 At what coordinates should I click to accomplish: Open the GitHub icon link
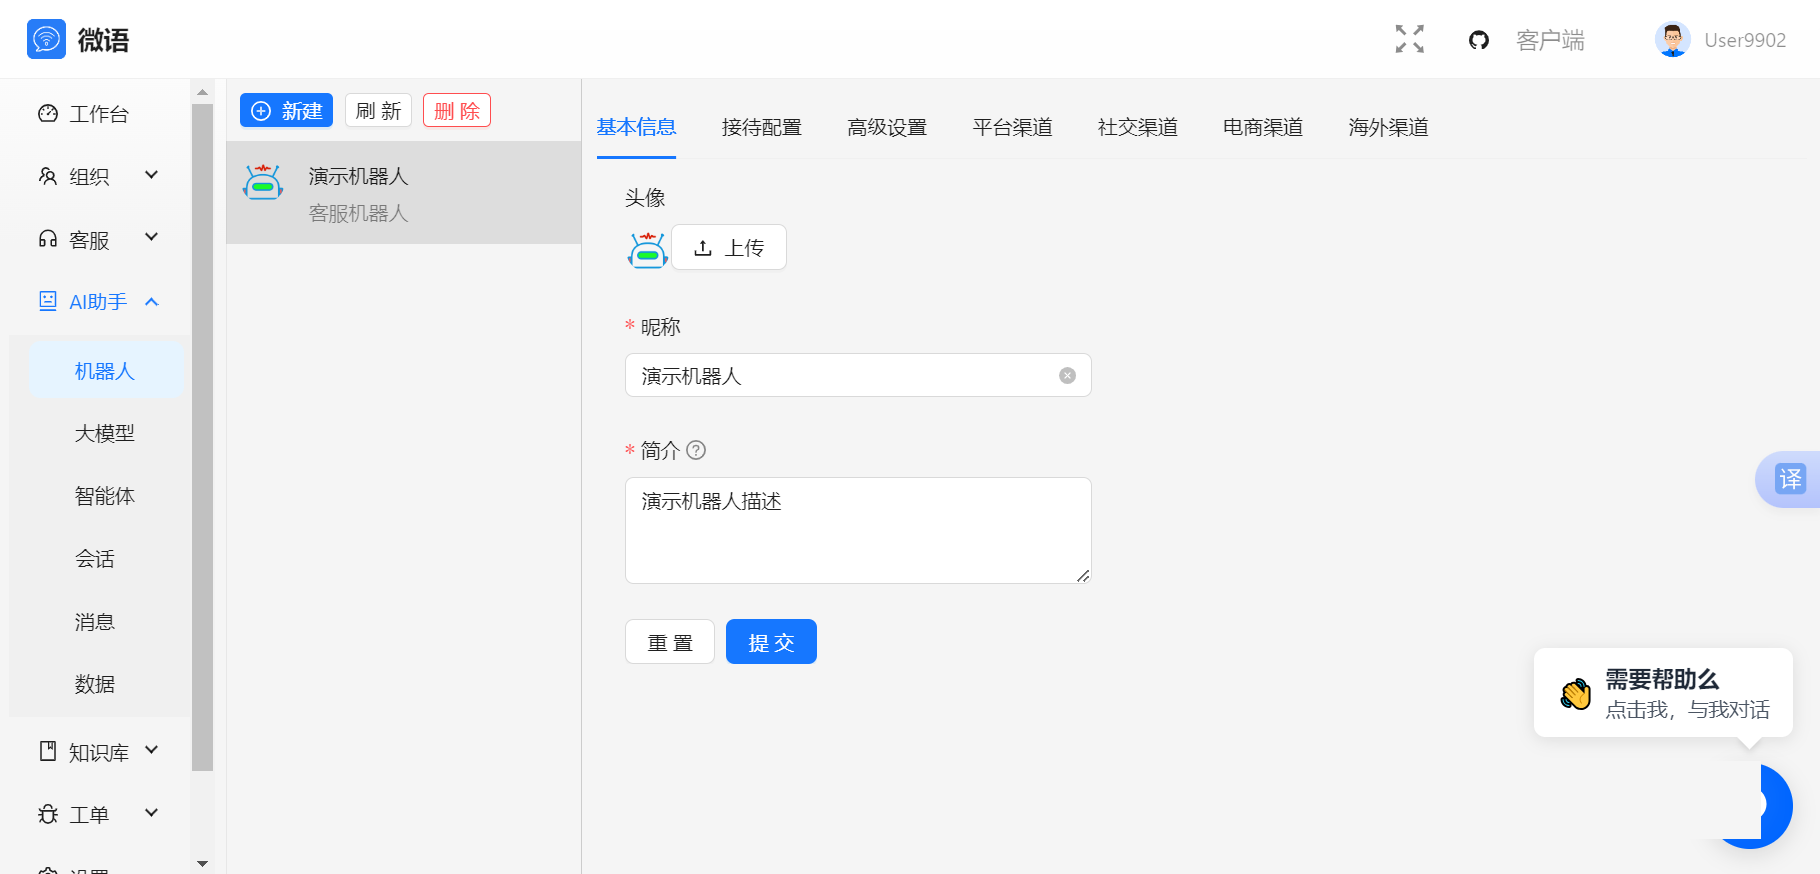tap(1478, 40)
